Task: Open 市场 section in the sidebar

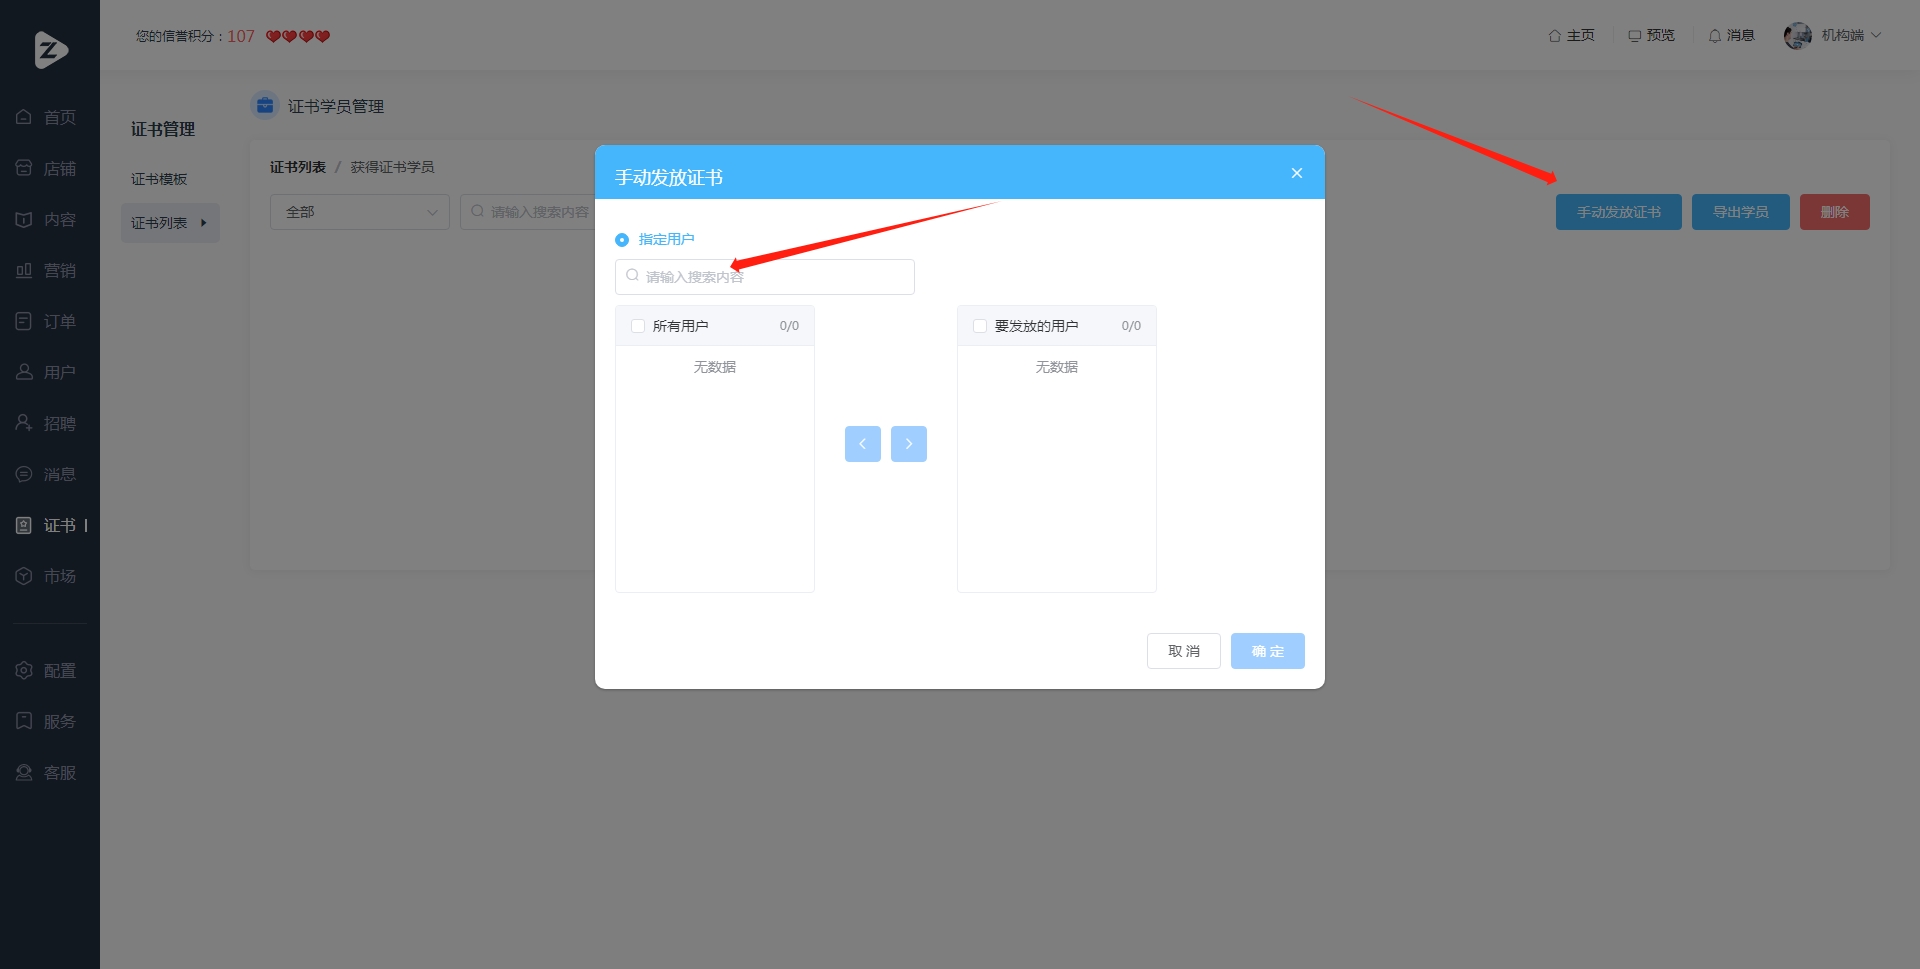Action: 47,577
